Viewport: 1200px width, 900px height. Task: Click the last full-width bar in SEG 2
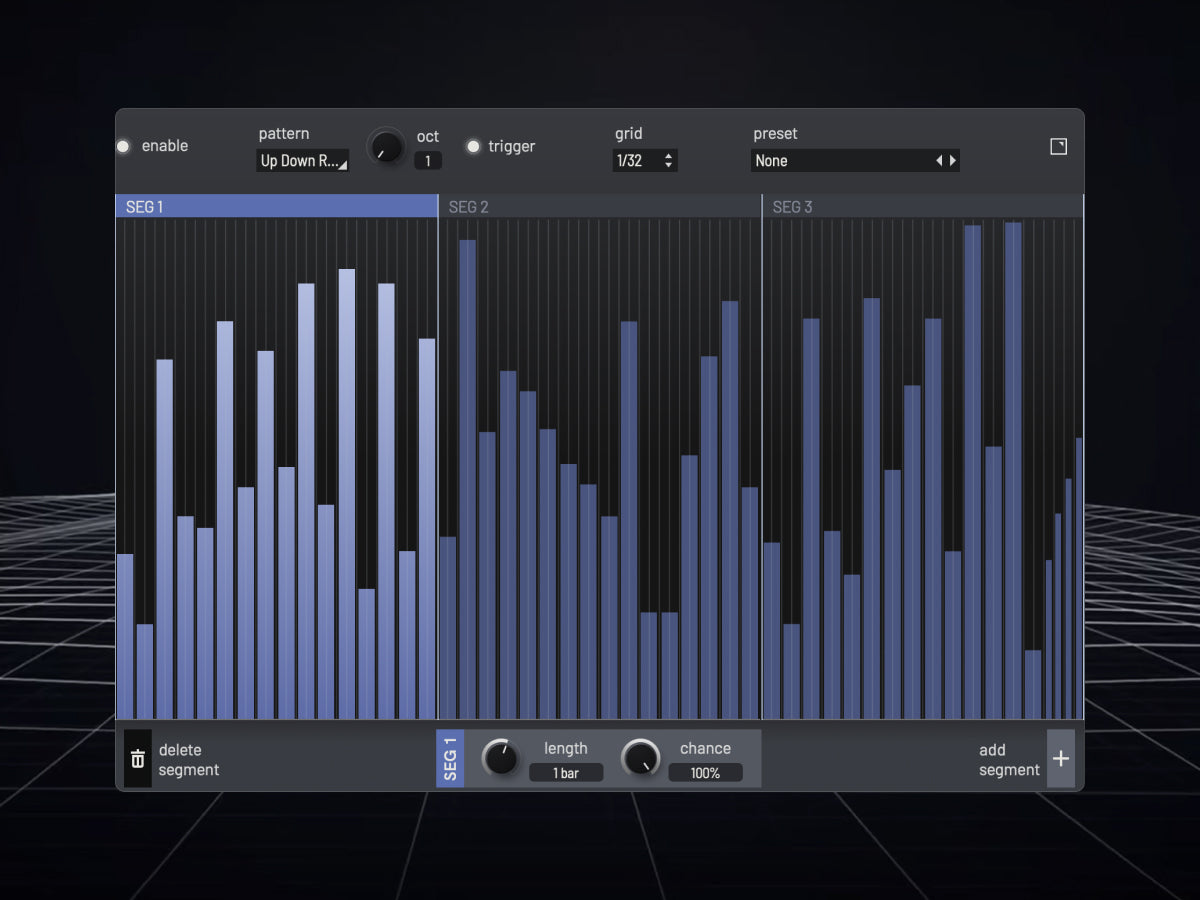[750, 603]
